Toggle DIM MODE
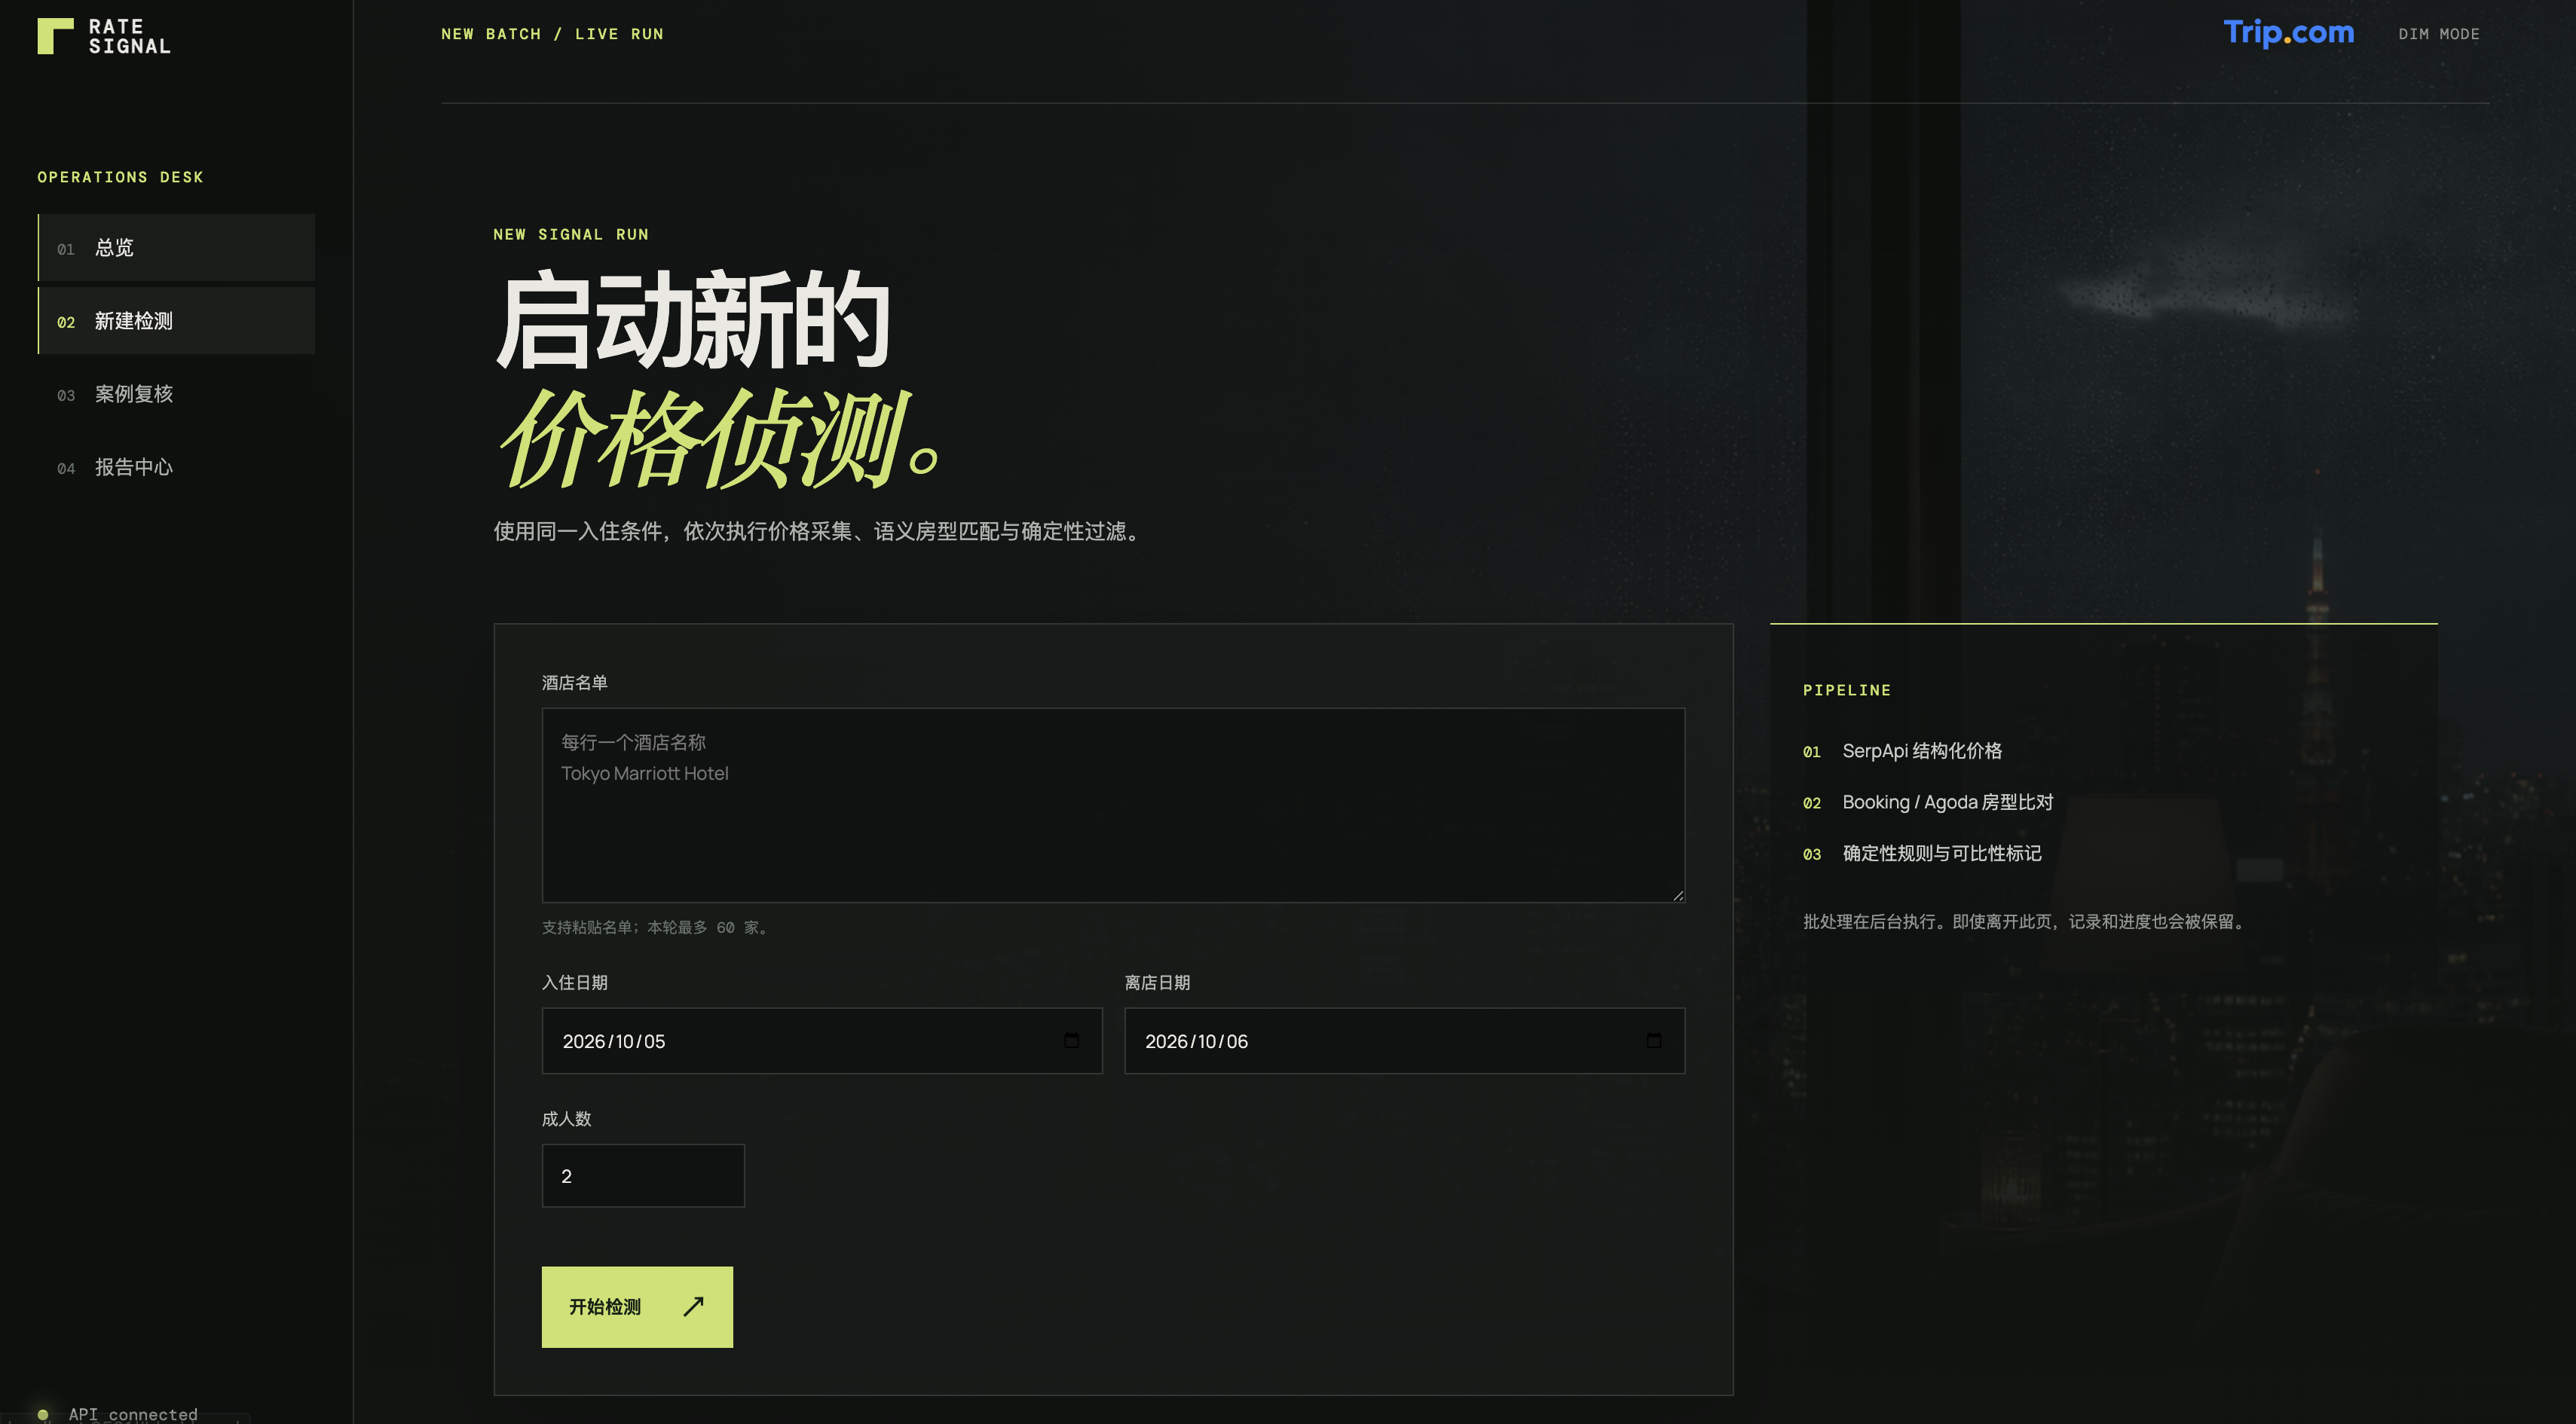The width and height of the screenshot is (2576, 1424). pyautogui.click(x=2438, y=34)
